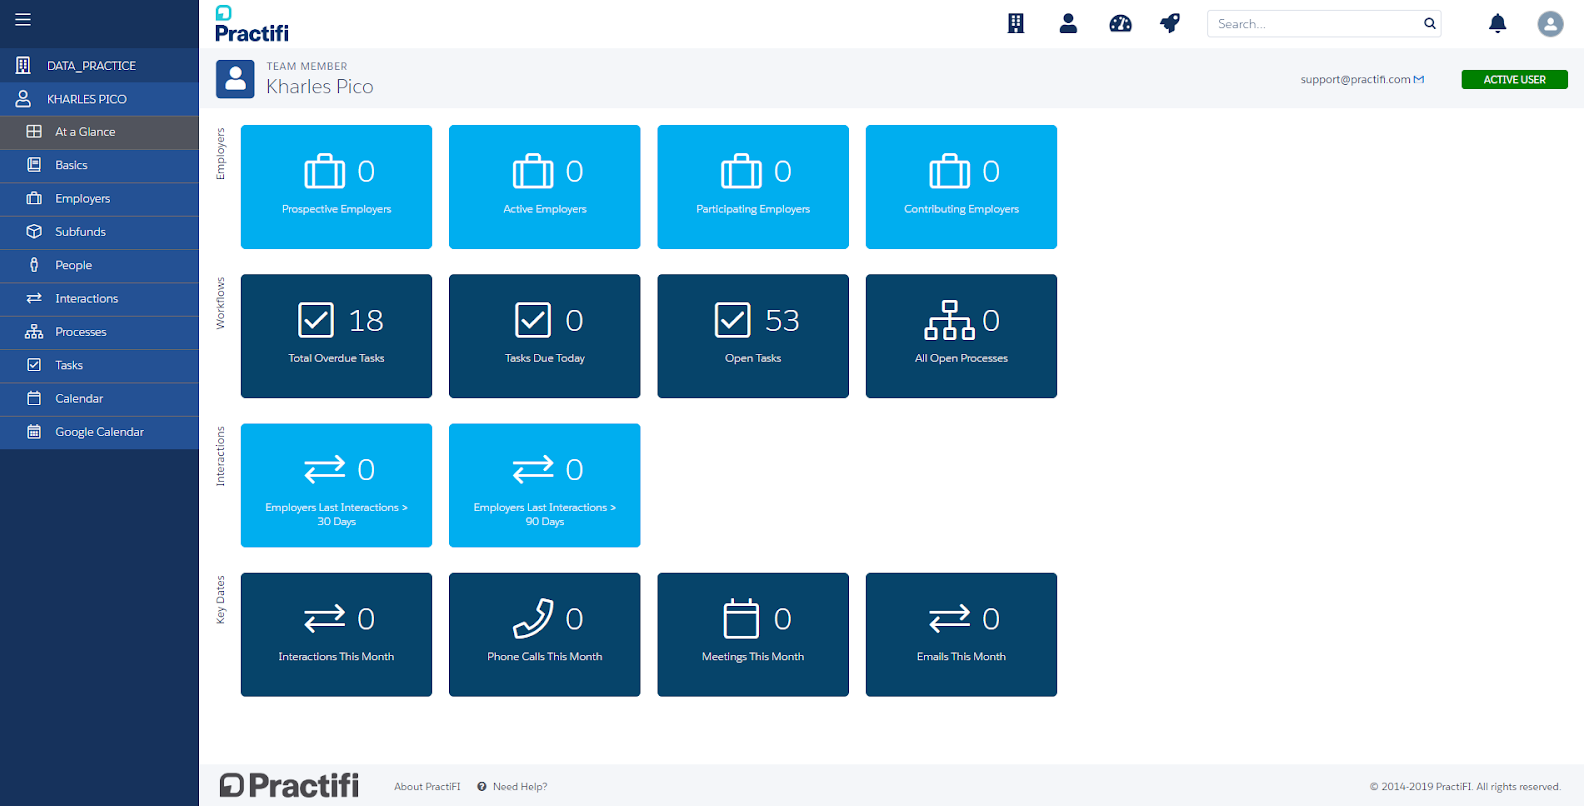Screen dimensions: 1584x806
Task: Open Prospective Employers tile
Action: point(336,187)
